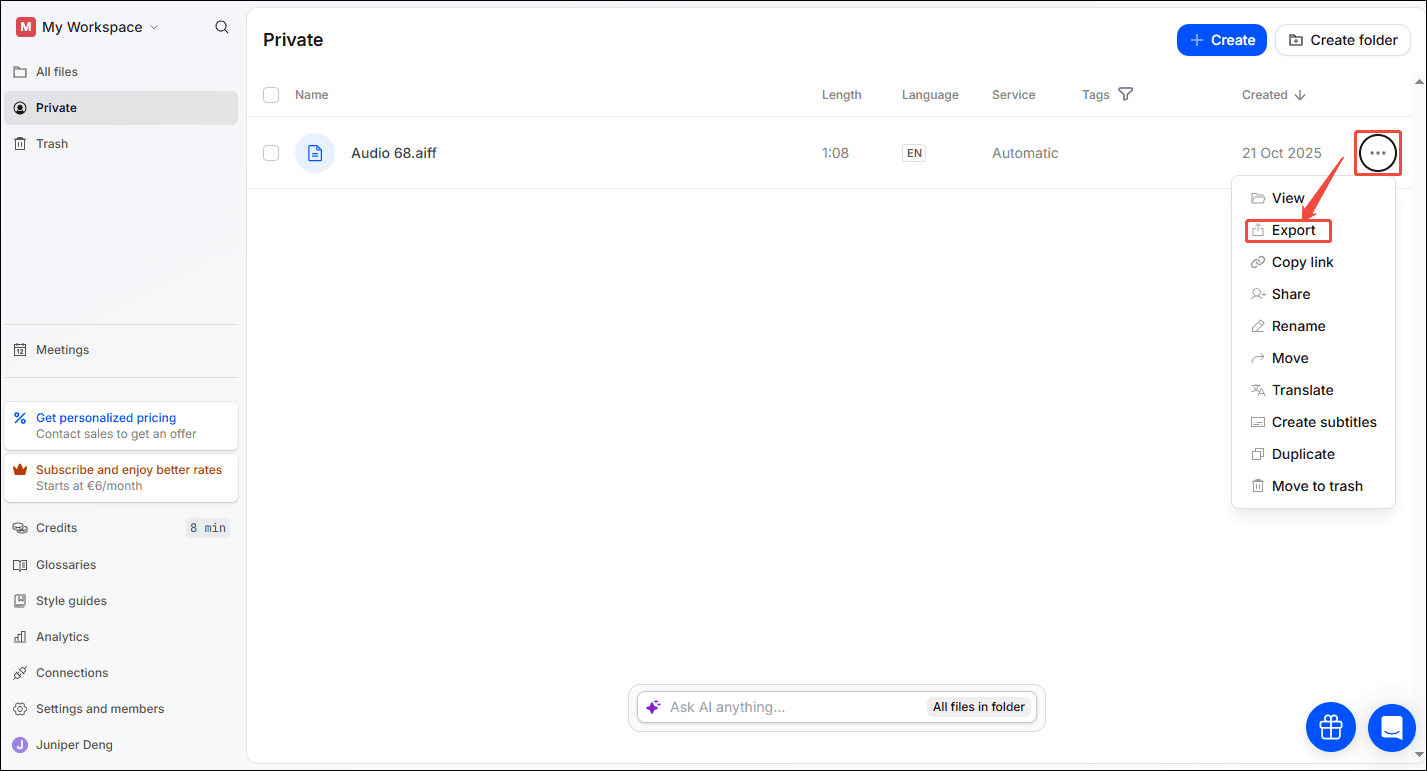Click the gift rewards button
Viewport: 1427px width, 771px height.
tap(1331, 727)
